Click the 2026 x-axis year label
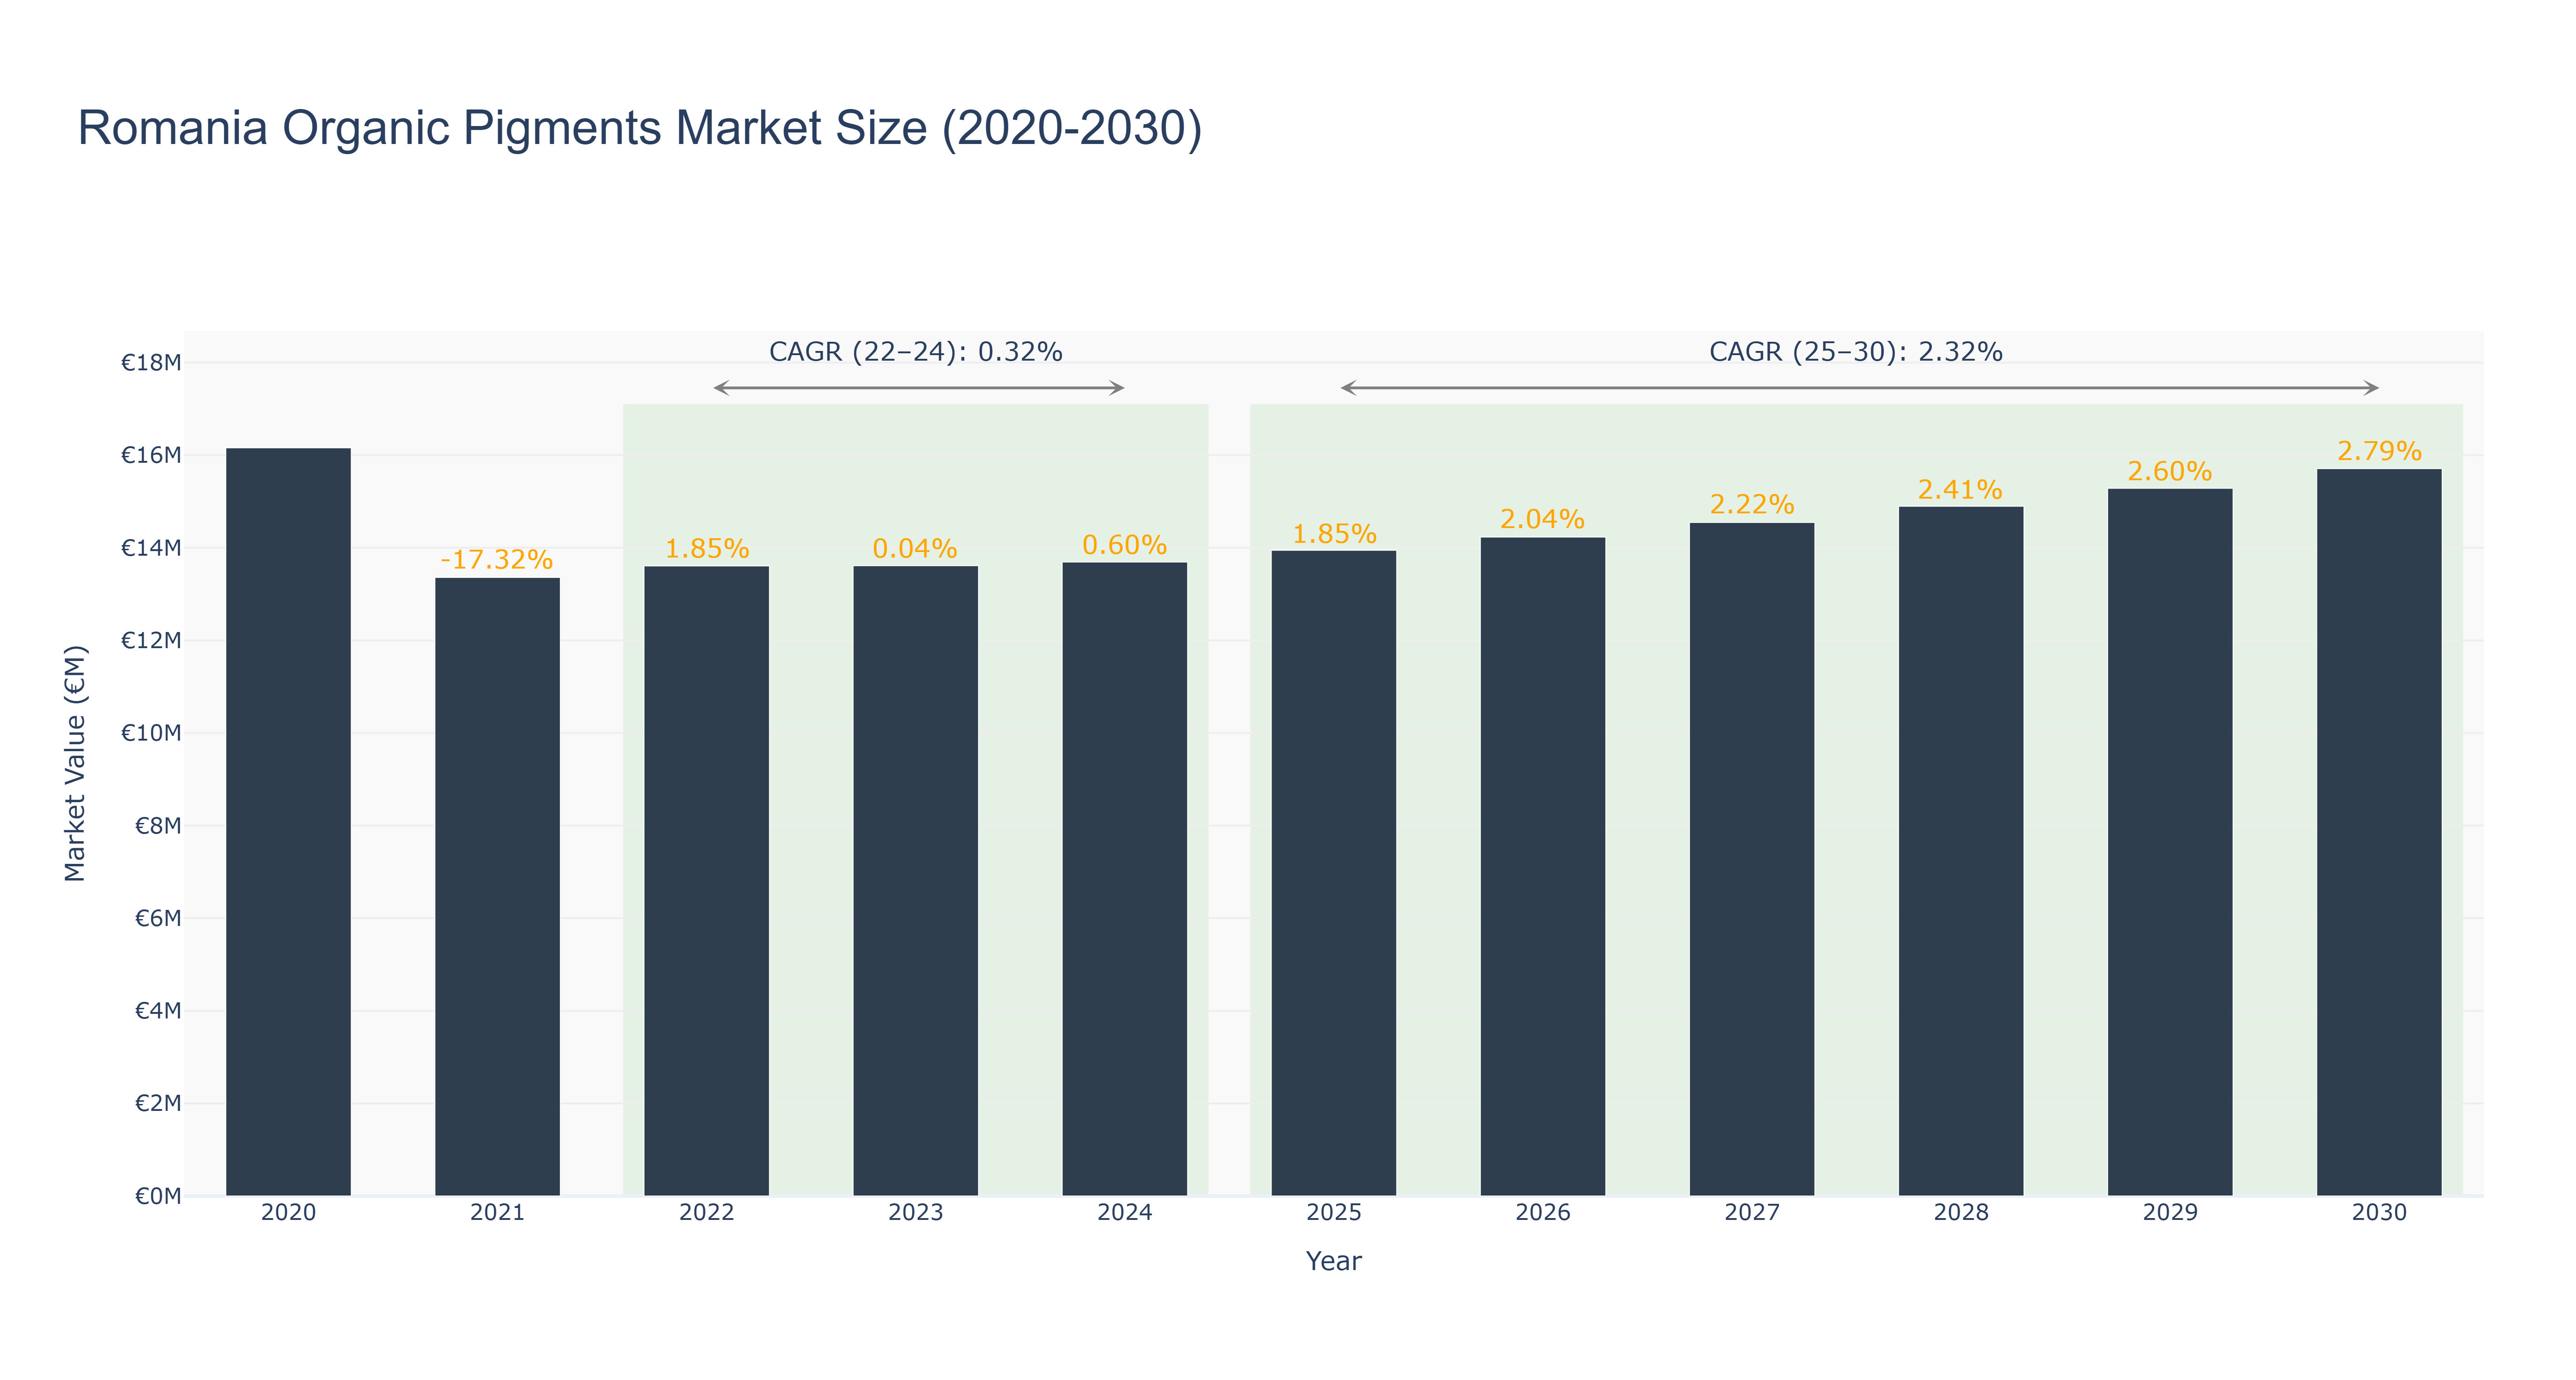 click(1543, 1213)
